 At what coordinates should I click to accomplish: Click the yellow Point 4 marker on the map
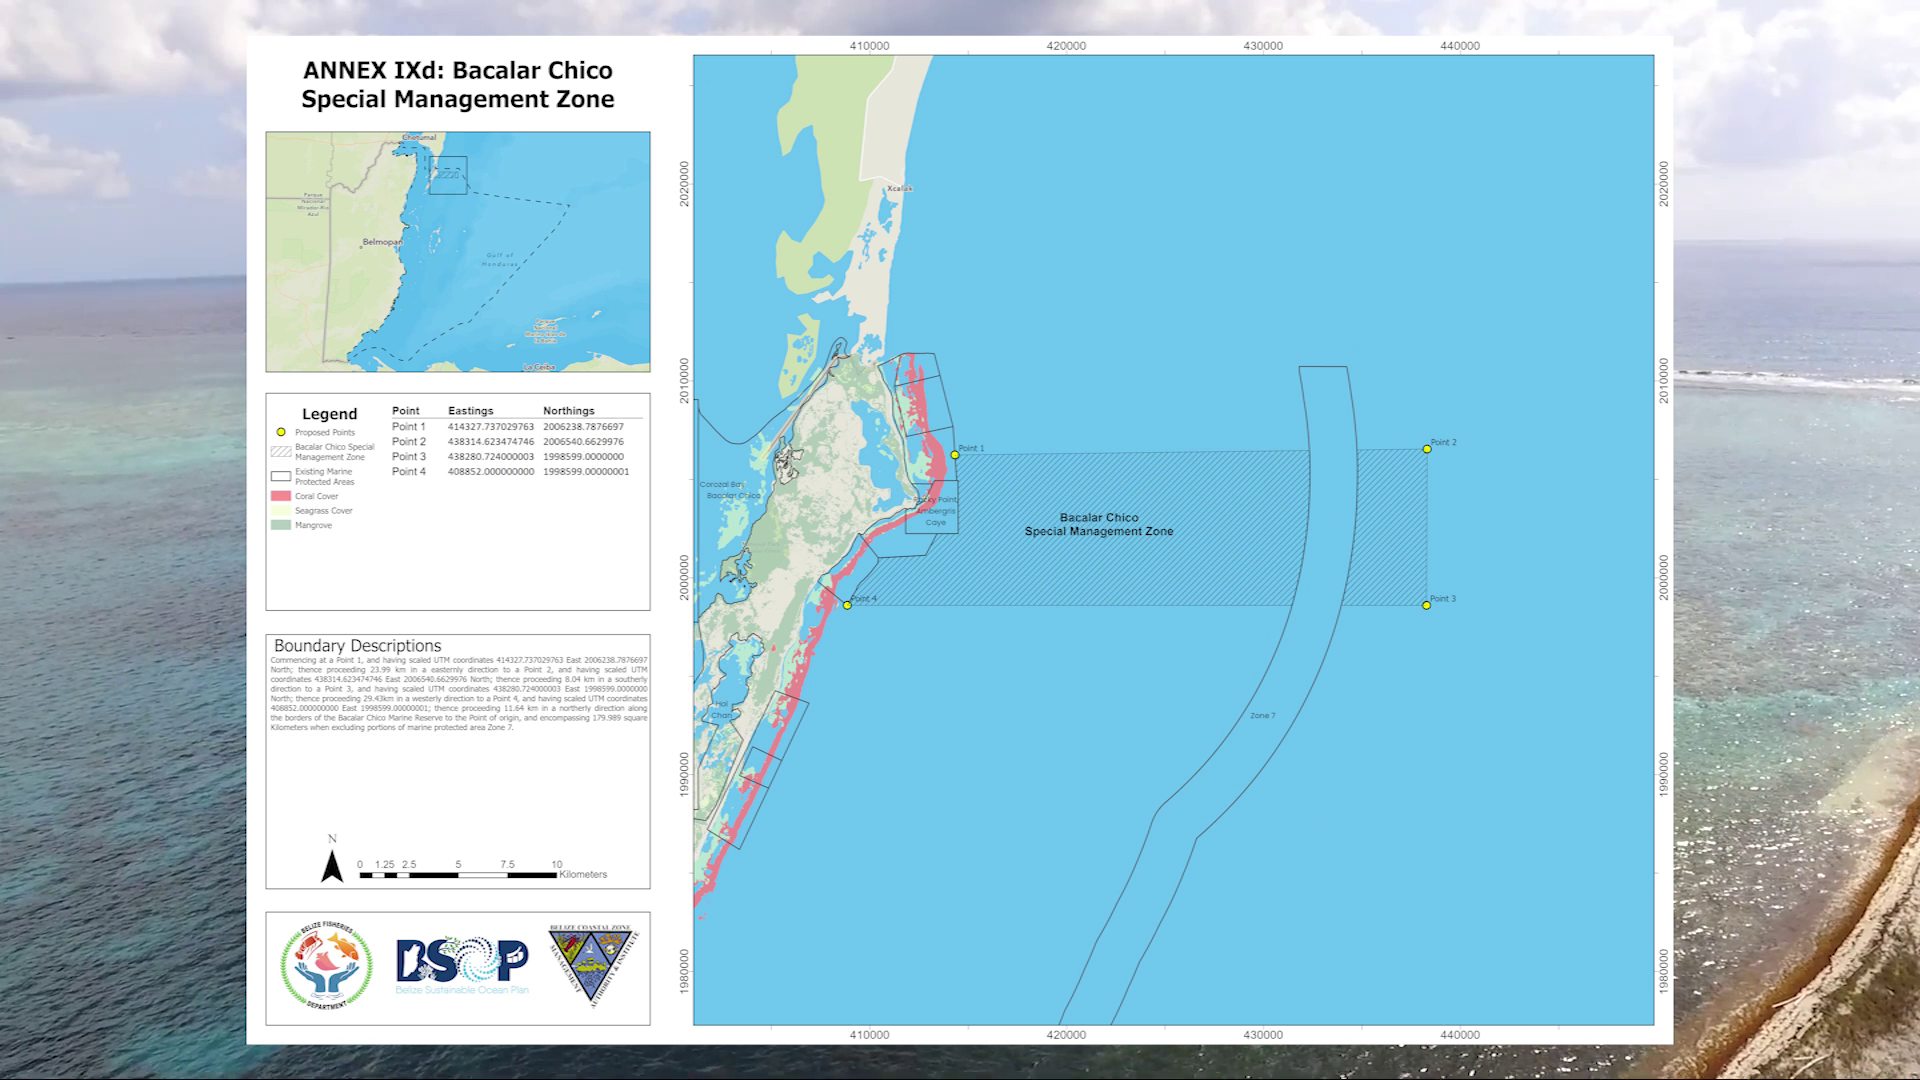[x=847, y=605]
